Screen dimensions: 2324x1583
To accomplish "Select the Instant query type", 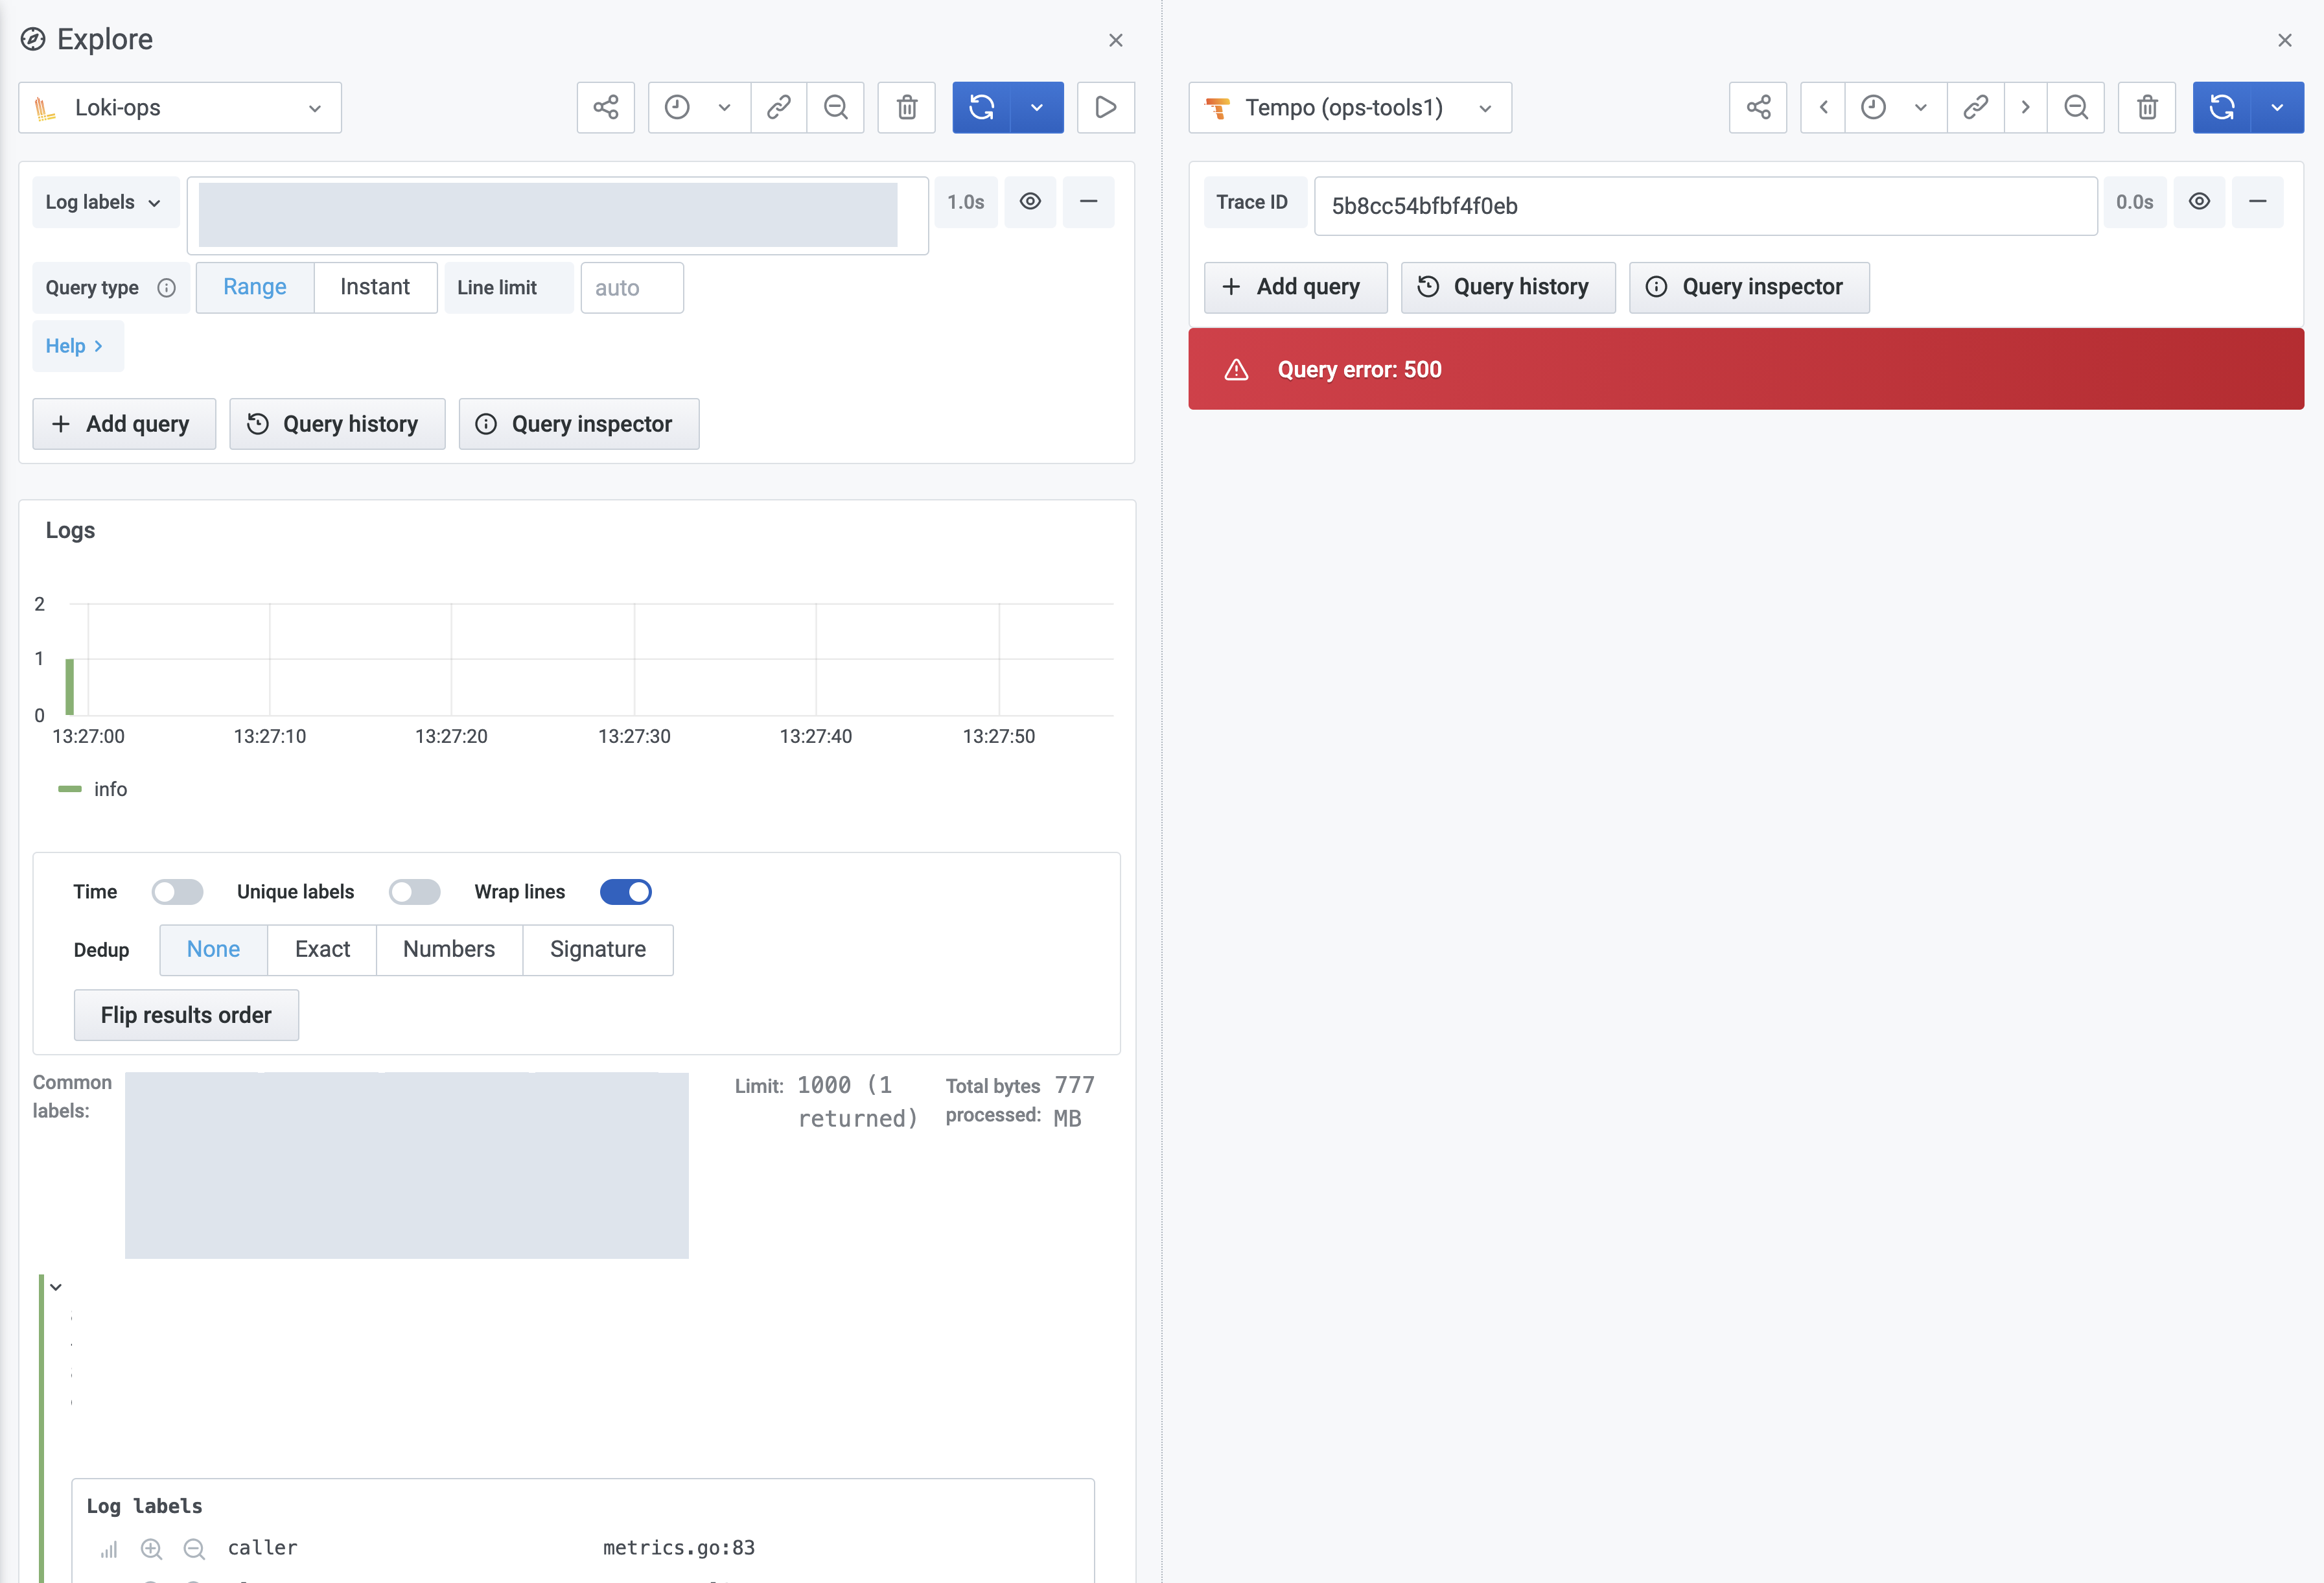I will click(x=374, y=287).
